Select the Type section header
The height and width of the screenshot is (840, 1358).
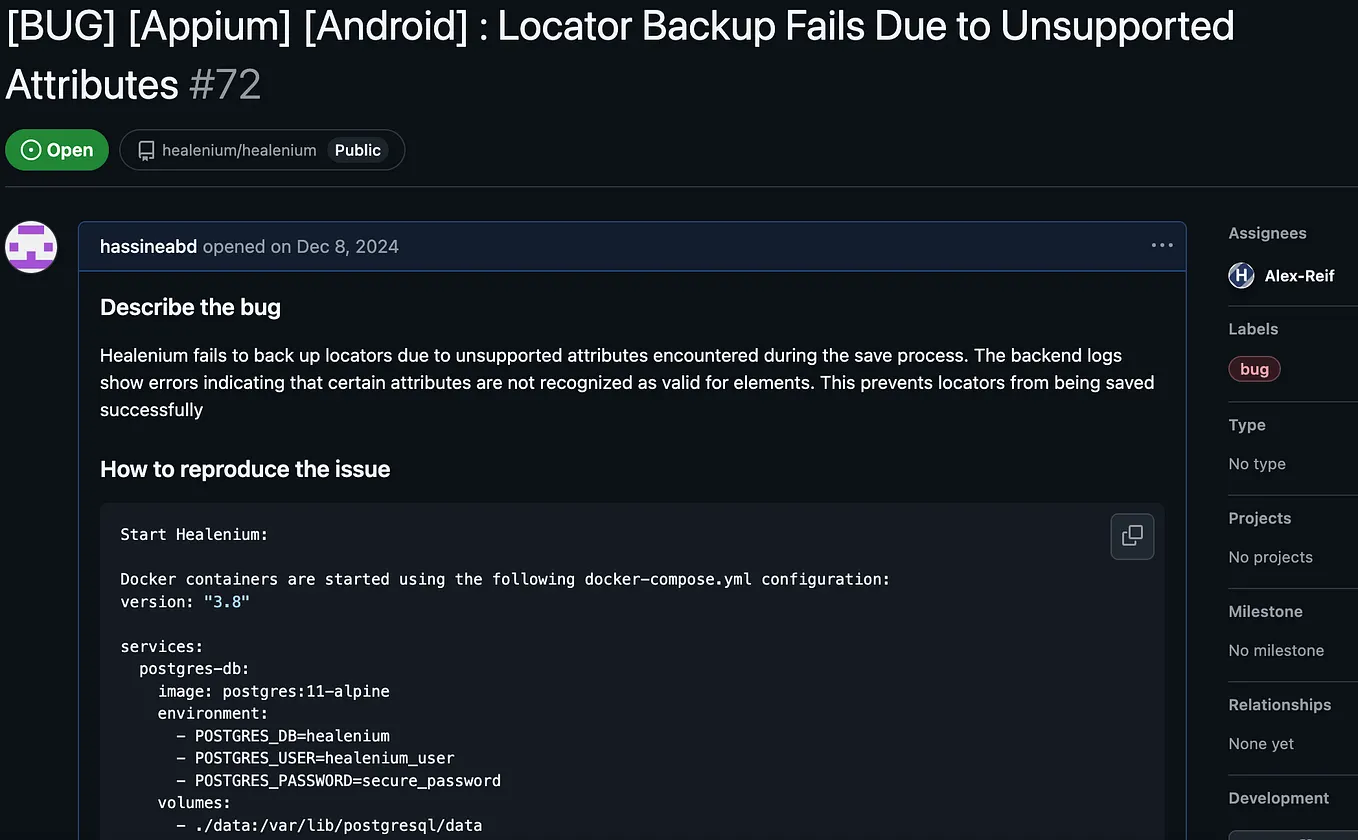point(1246,425)
